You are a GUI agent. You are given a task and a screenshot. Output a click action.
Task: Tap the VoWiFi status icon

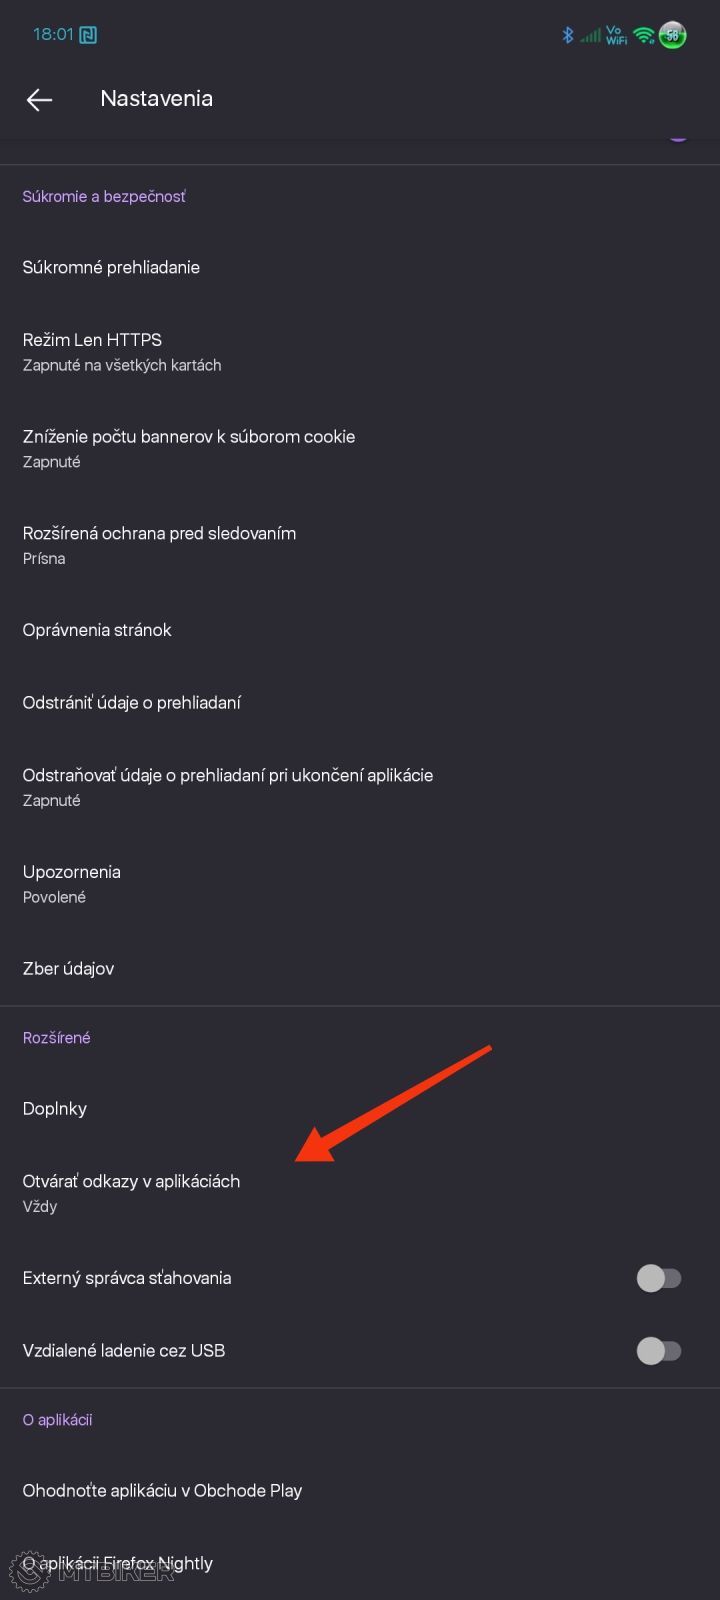pyautogui.click(x=616, y=35)
